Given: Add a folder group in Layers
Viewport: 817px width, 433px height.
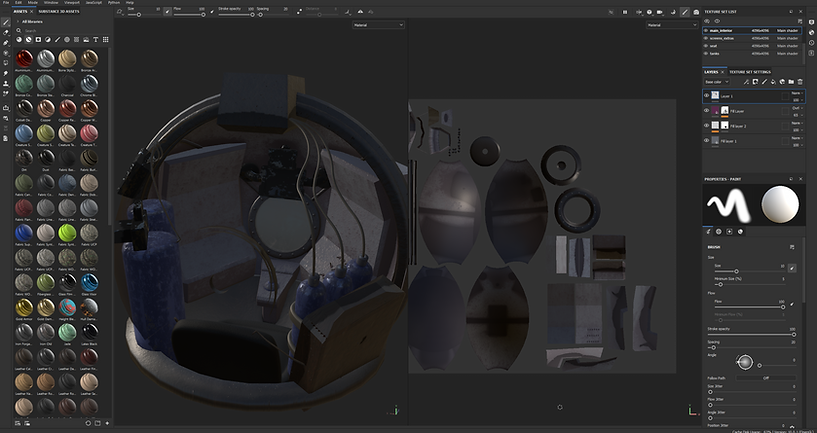Looking at the screenshot, I should click(791, 82).
